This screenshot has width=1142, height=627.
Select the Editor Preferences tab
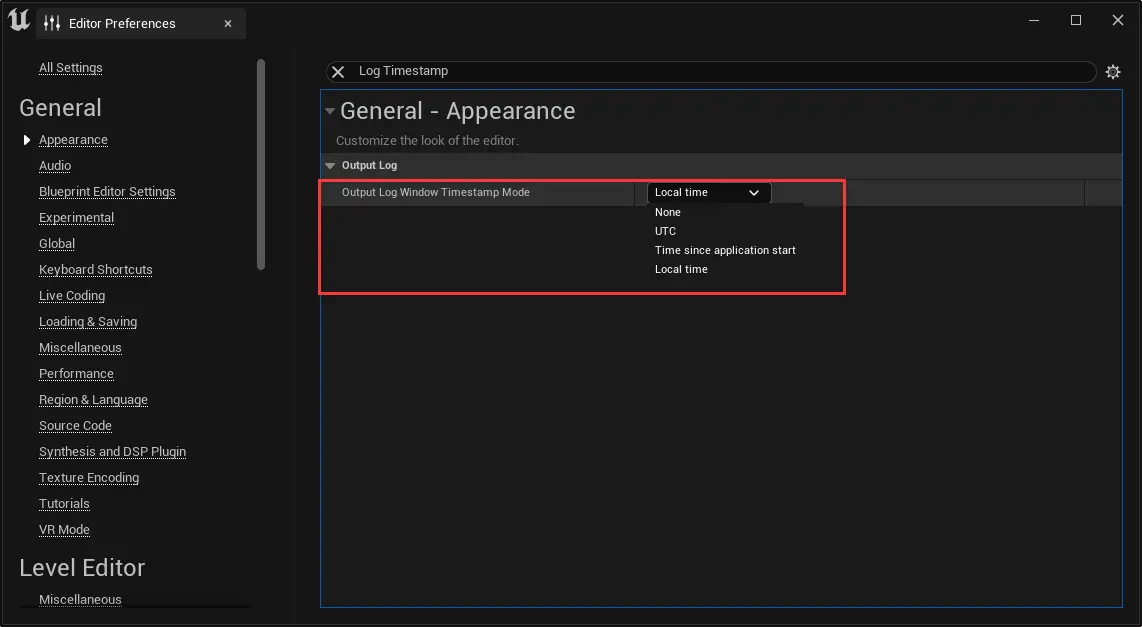pyautogui.click(x=141, y=23)
